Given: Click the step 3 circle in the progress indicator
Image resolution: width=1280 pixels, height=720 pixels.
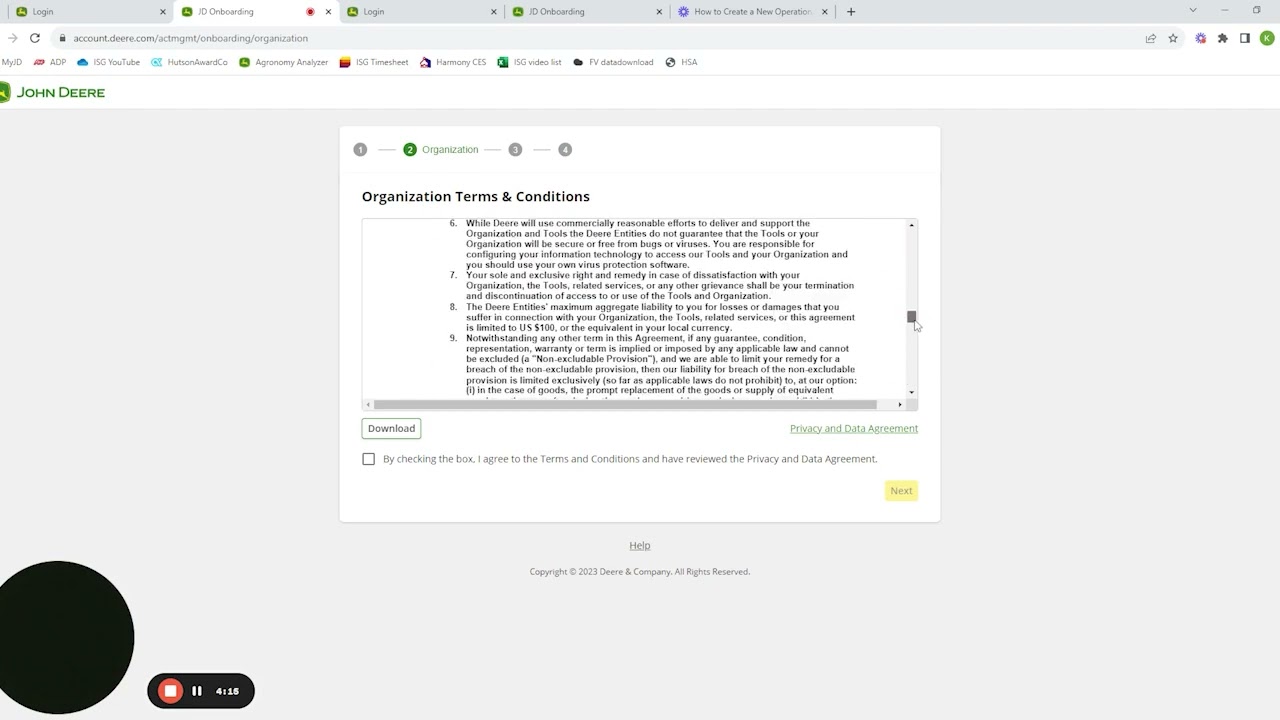Looking at the screenshot, I should point(515,149).
